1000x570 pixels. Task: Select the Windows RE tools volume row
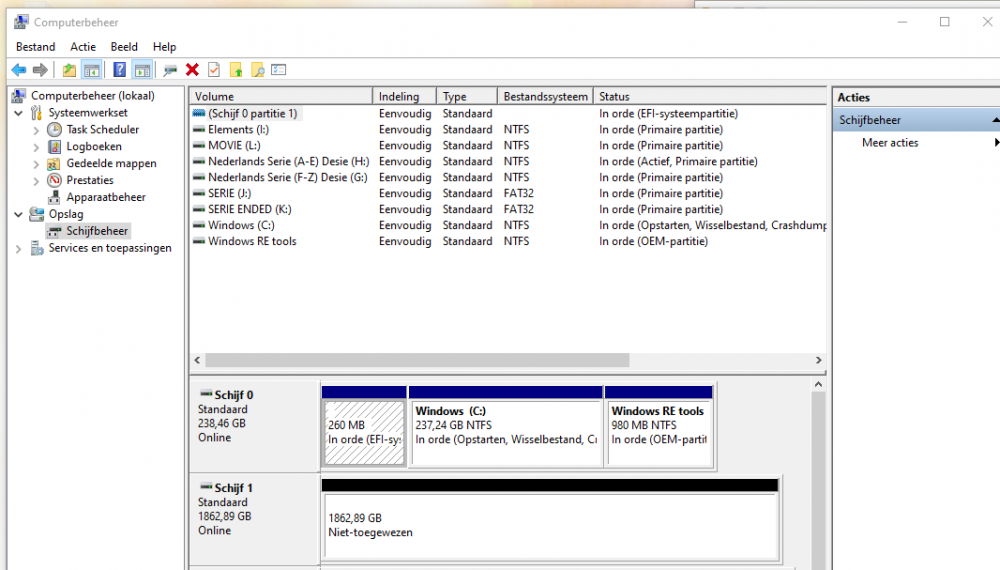point(508,241)
